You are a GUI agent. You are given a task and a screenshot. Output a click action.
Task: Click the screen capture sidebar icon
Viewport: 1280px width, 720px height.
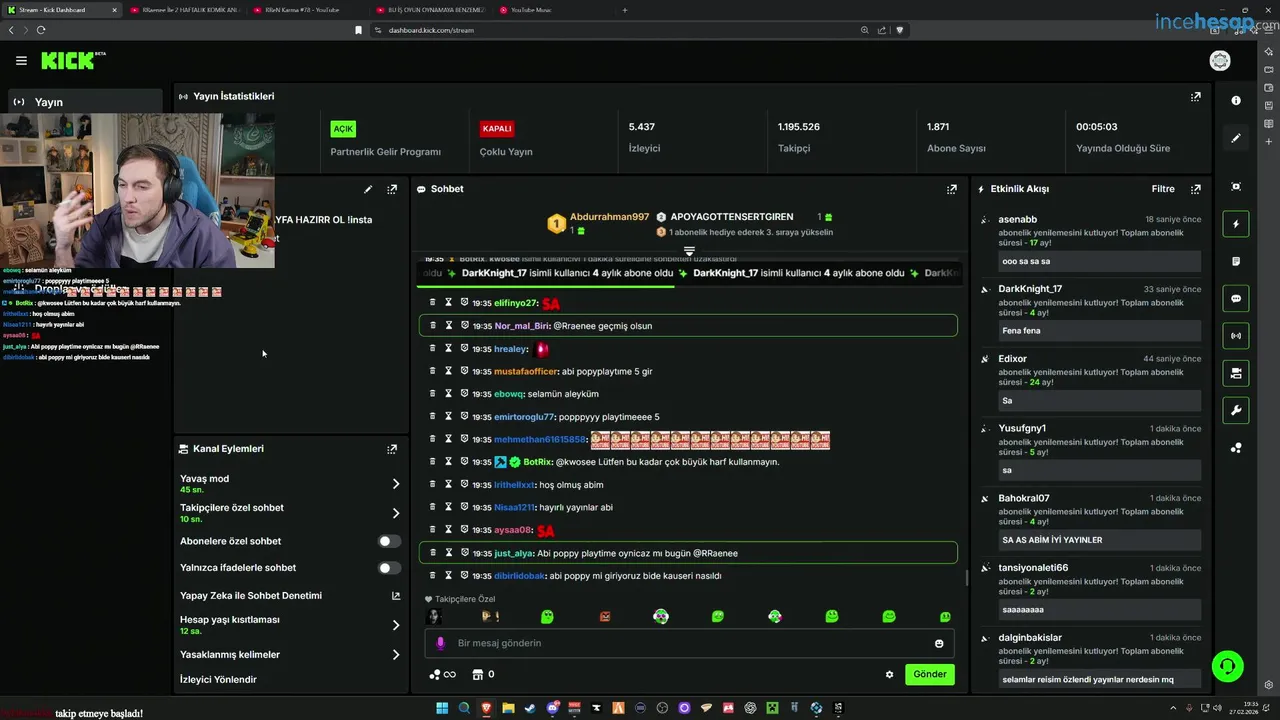coord(1236,187)
